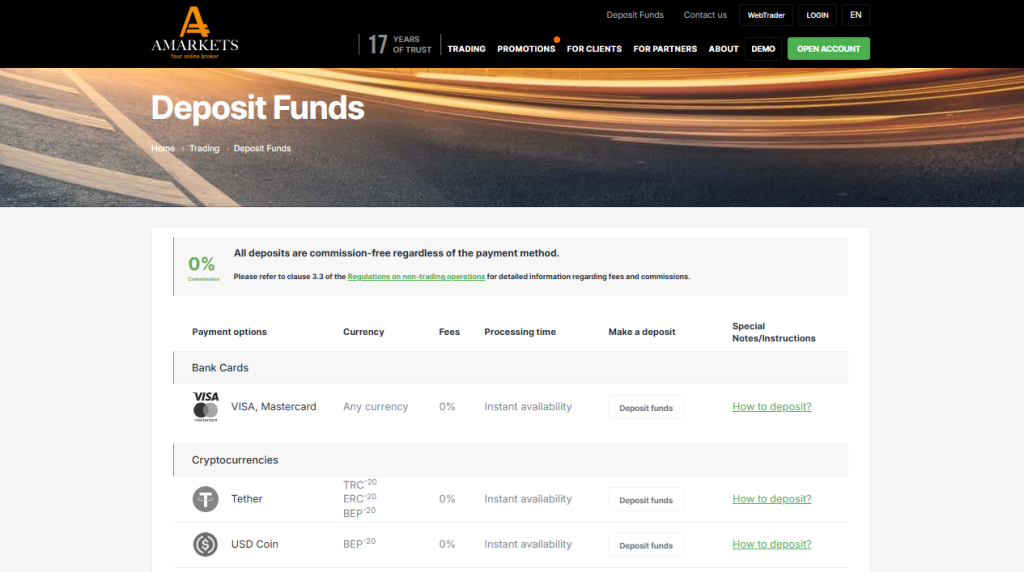Viewport: 1024px width, 572px height.
Task: Click the Currency column header
Action: point(363,332)
